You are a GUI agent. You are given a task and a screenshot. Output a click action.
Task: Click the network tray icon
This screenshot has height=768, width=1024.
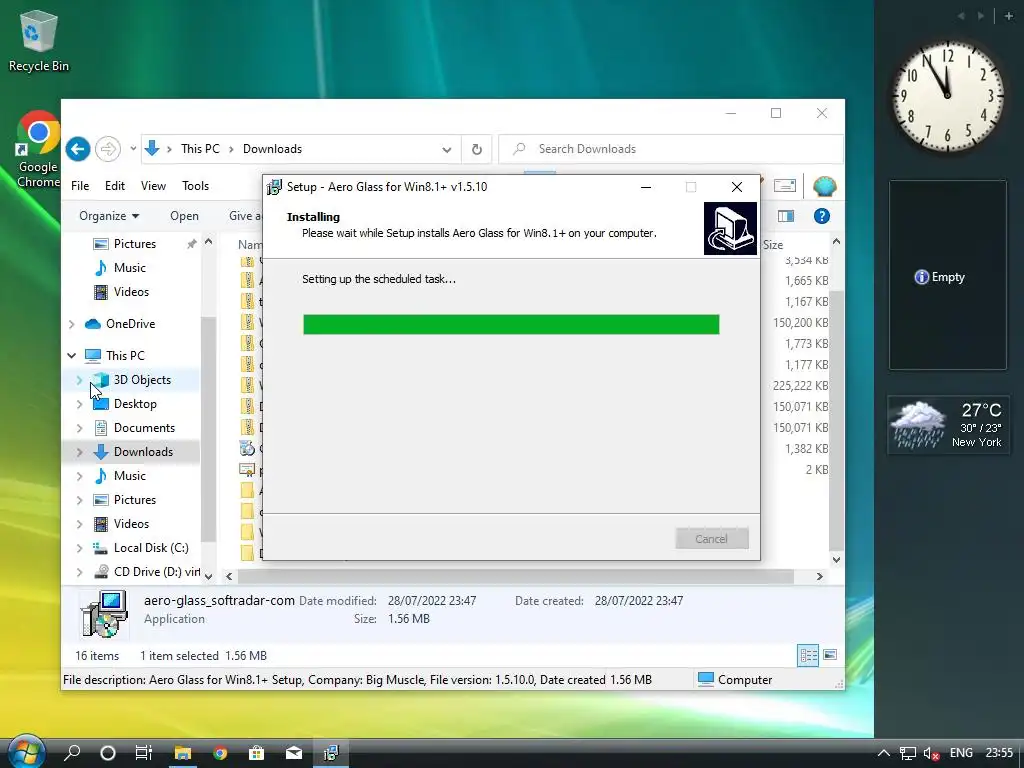click(907, 754)
